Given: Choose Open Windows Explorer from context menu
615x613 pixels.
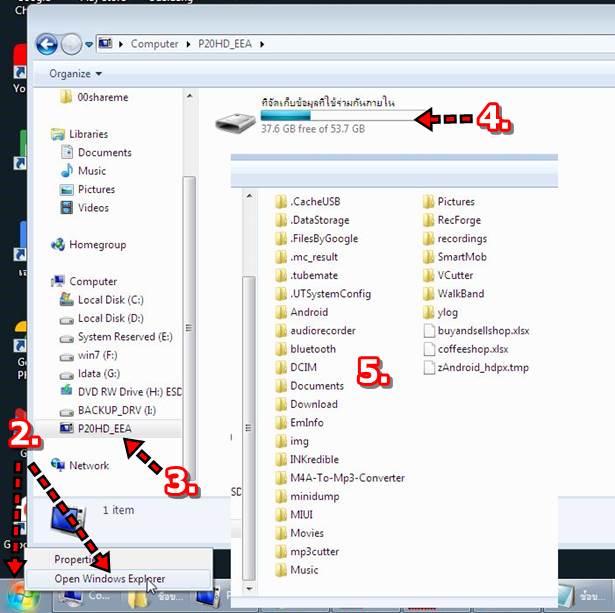Looking at the screenshot, I should [118, 579].
